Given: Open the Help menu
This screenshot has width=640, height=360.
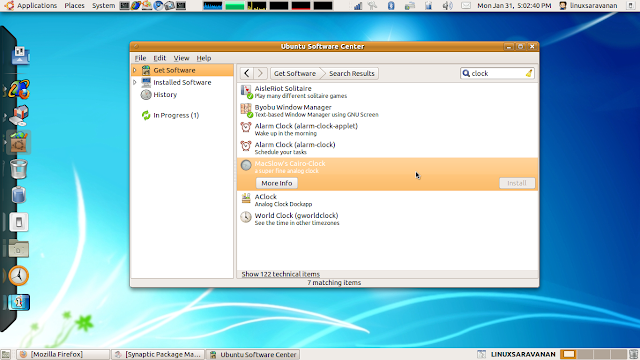Looking at the screenshot, I should click(204, 58).
